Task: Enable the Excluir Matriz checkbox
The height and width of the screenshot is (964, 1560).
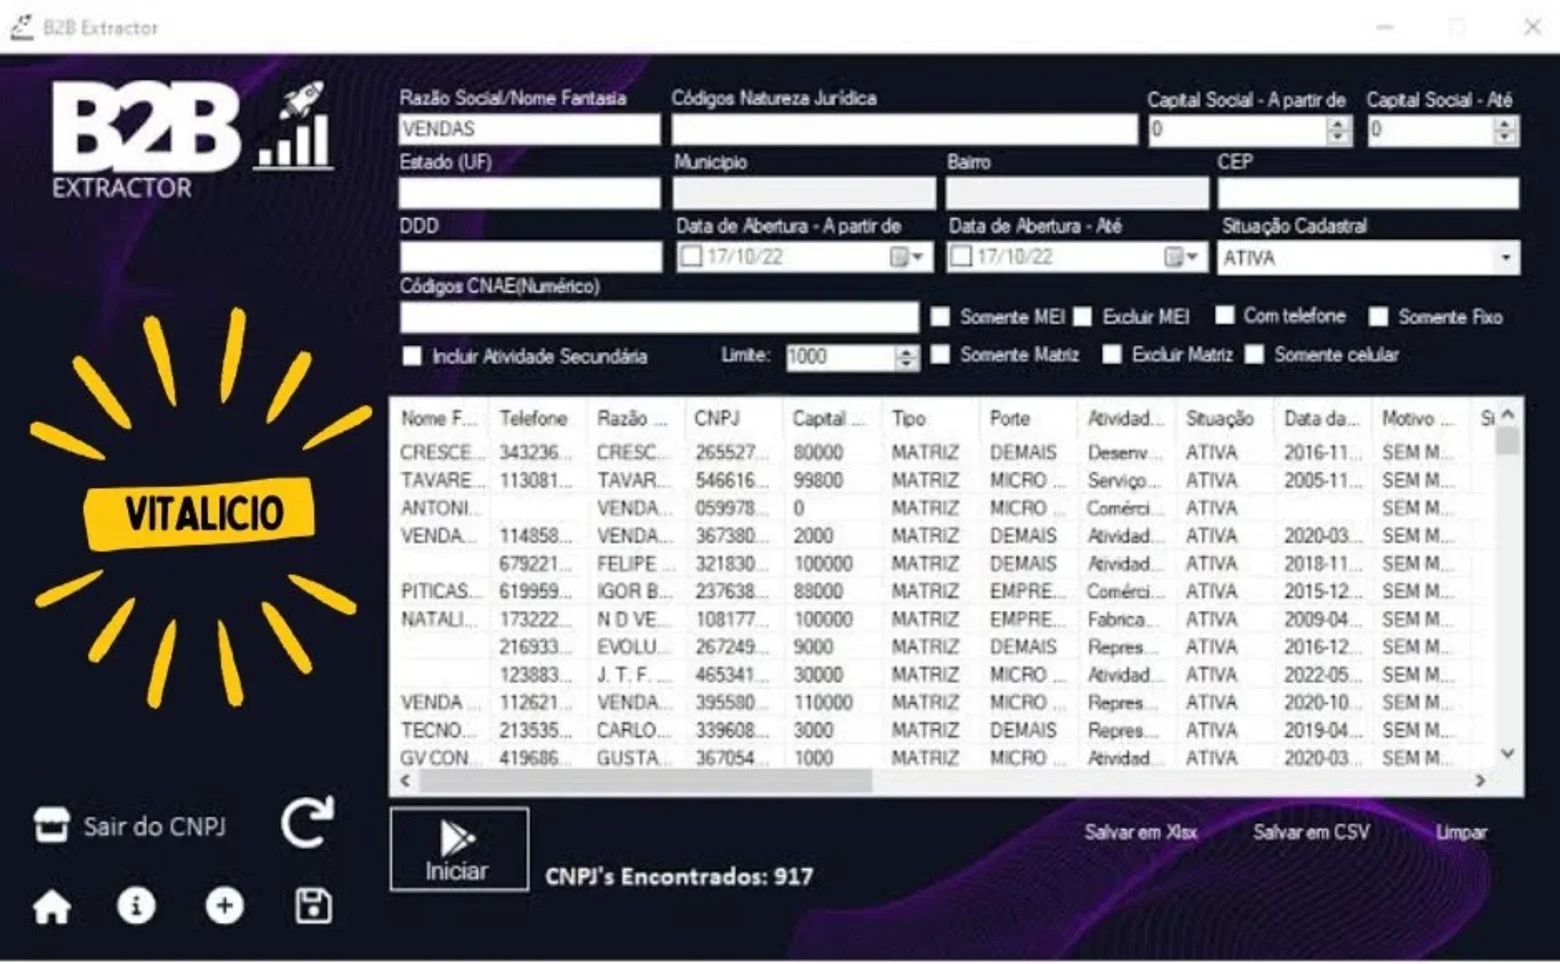Action: click(1112, 355)
